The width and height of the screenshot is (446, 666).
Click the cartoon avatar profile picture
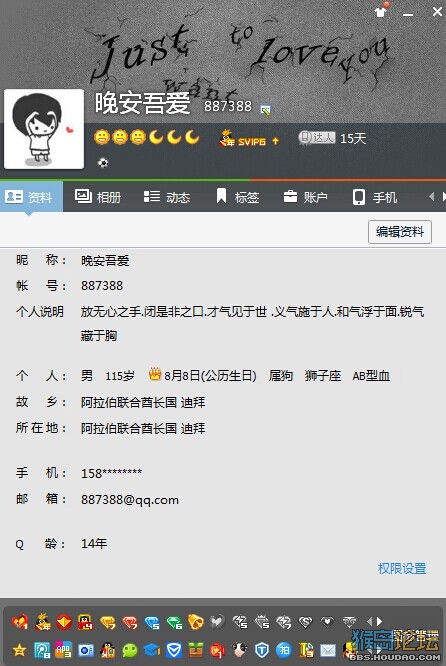click(44, 129)
